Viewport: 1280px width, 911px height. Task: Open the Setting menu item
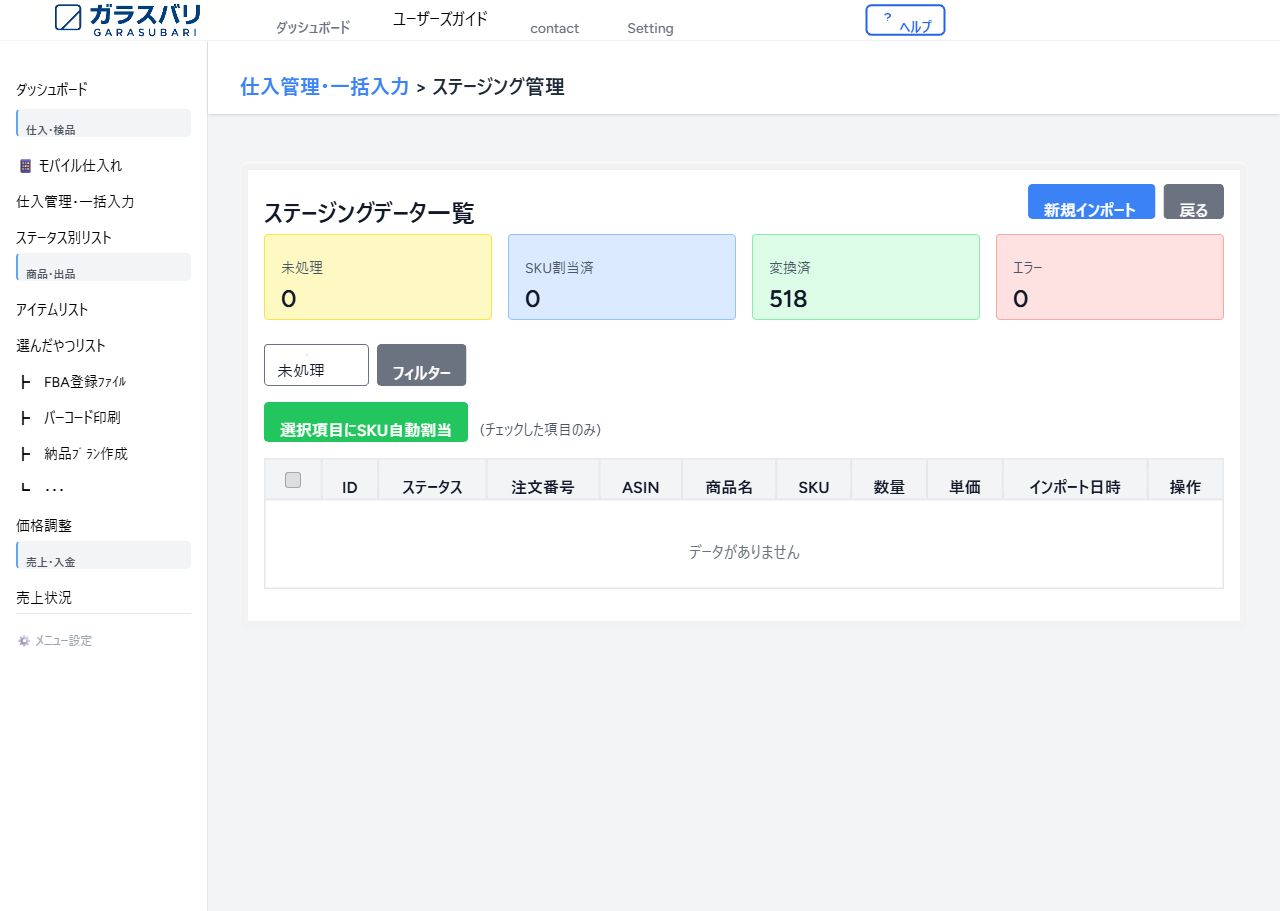click(x=649, y=28)
